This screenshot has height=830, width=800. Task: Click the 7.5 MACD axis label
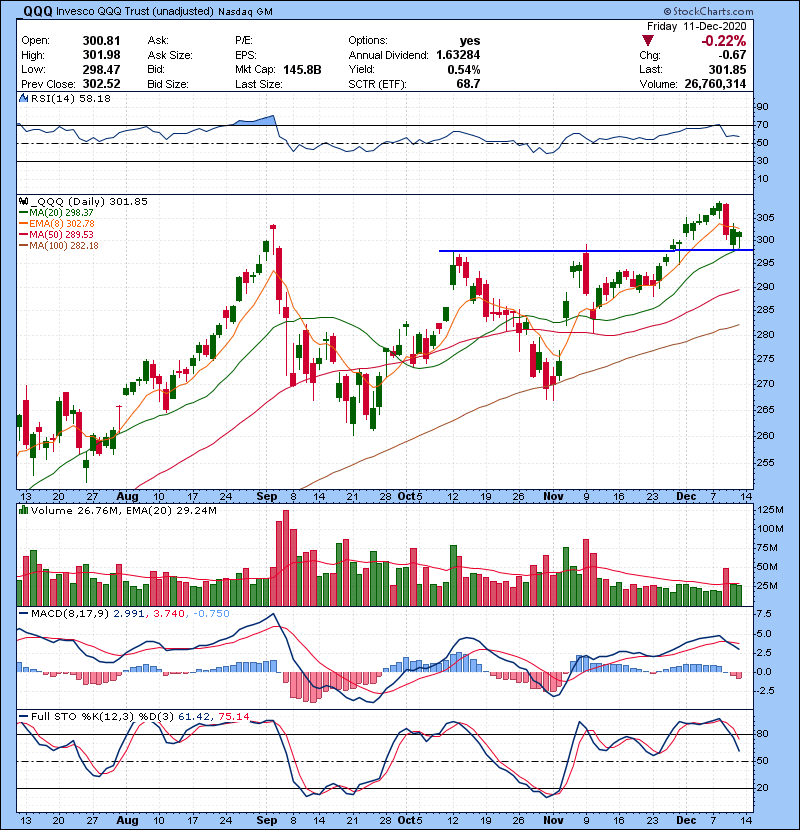(x=764, y=614)
